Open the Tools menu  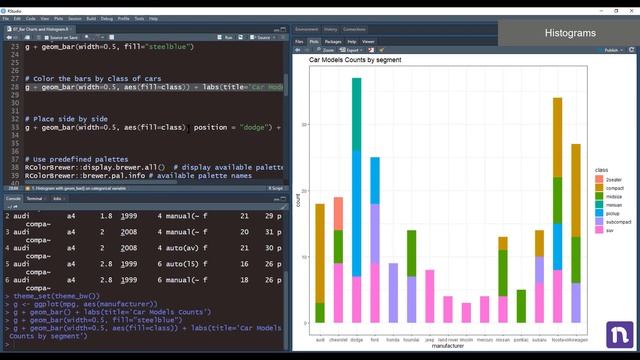140,19
